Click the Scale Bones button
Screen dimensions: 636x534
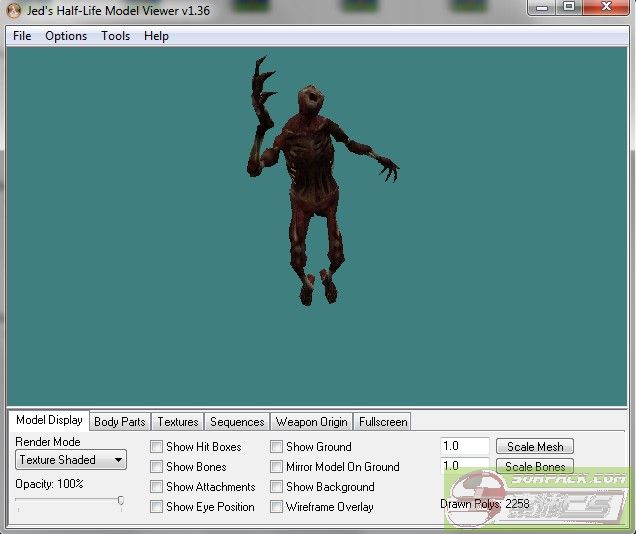point(534,466)
